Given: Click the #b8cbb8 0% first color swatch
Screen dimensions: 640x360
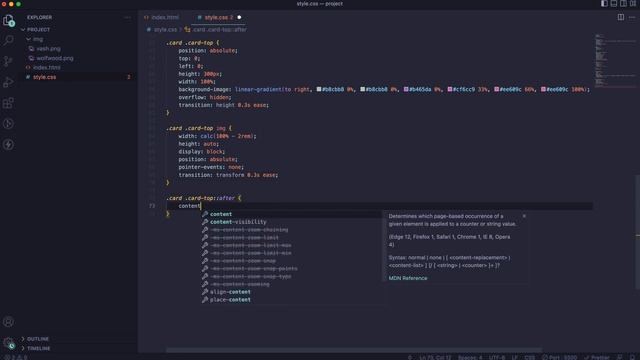Looking at the screenshot, I should click(319, 89).
